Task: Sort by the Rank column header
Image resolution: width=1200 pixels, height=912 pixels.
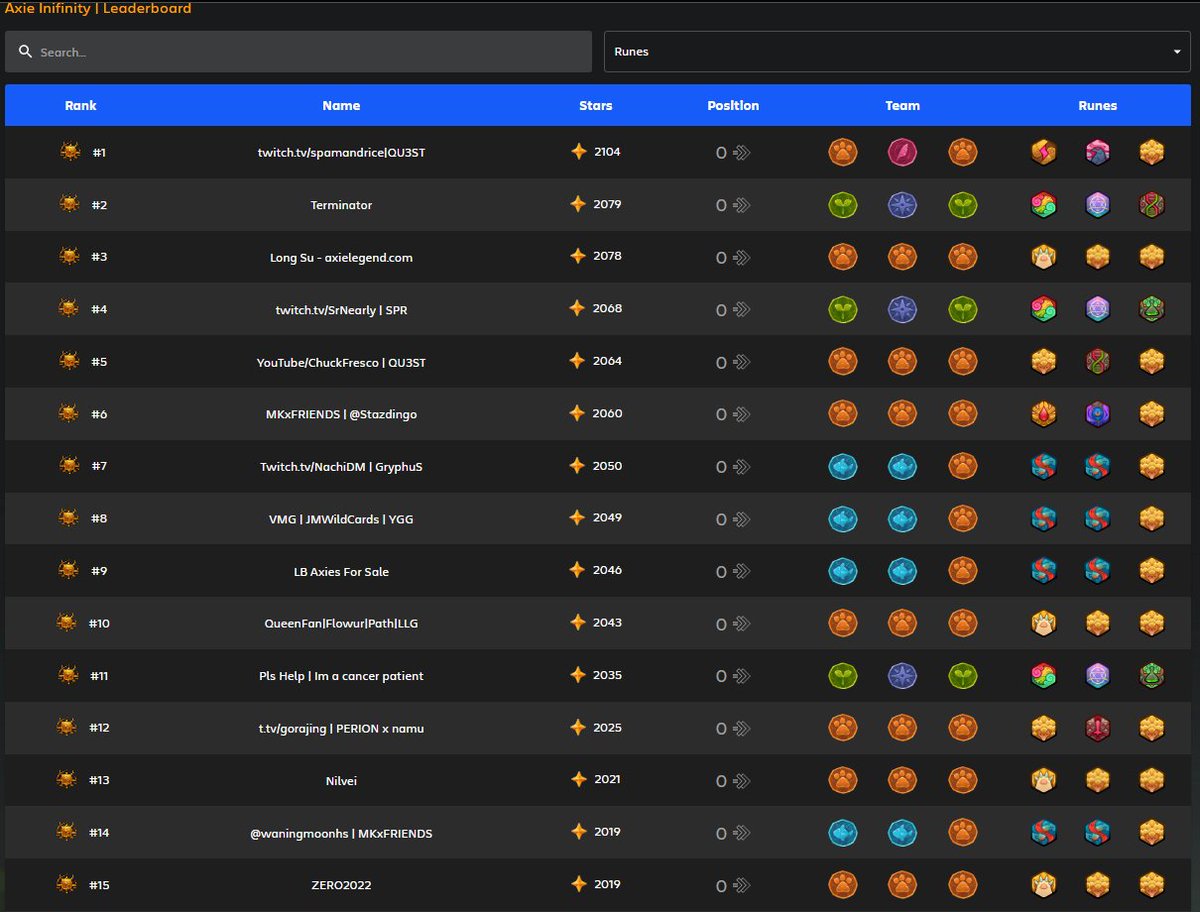Action: tap(81, 105)
